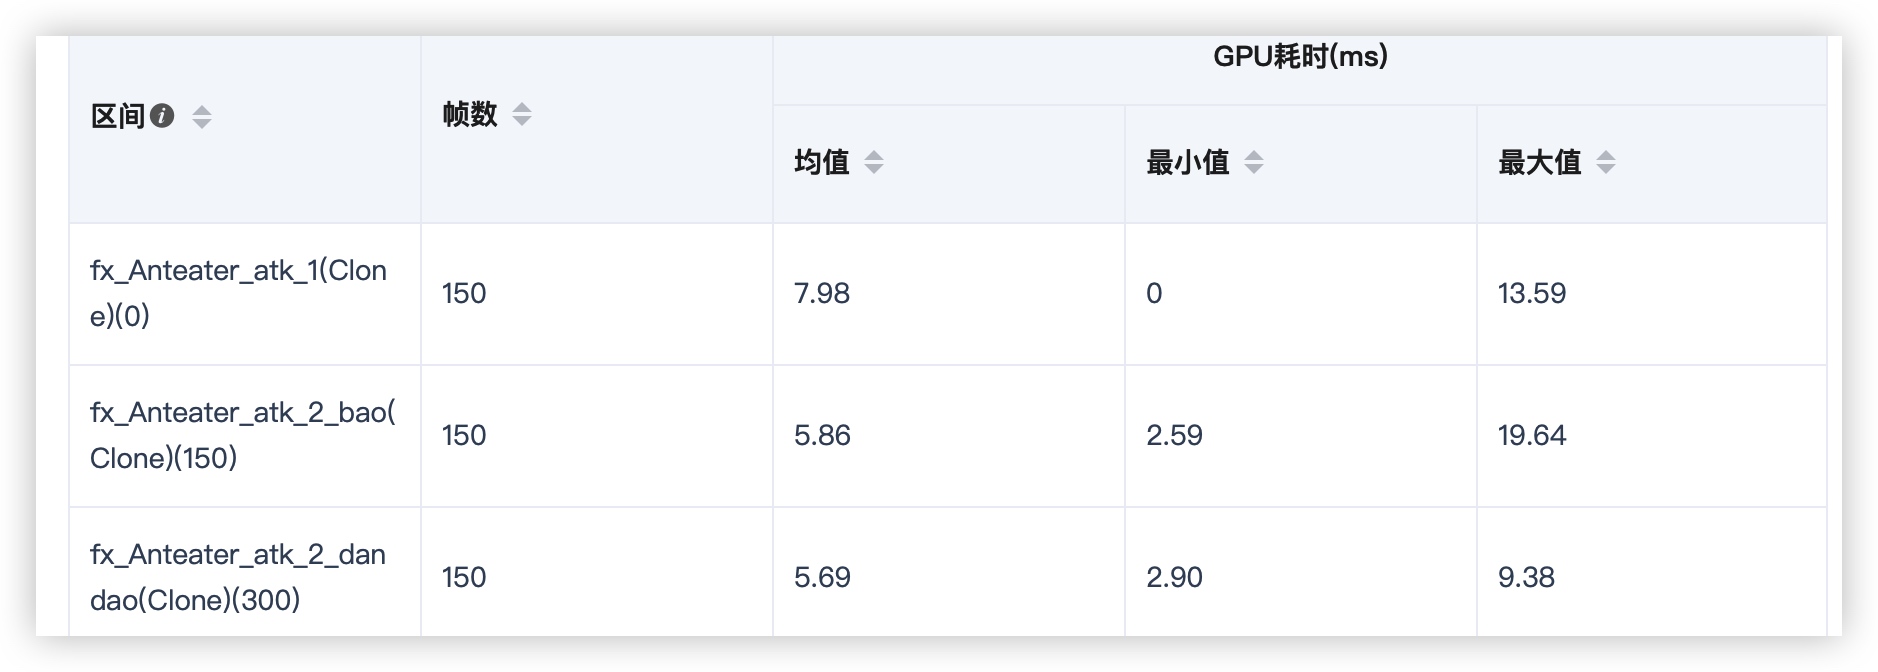Click the 最大值 header label

pos(1540,162)
